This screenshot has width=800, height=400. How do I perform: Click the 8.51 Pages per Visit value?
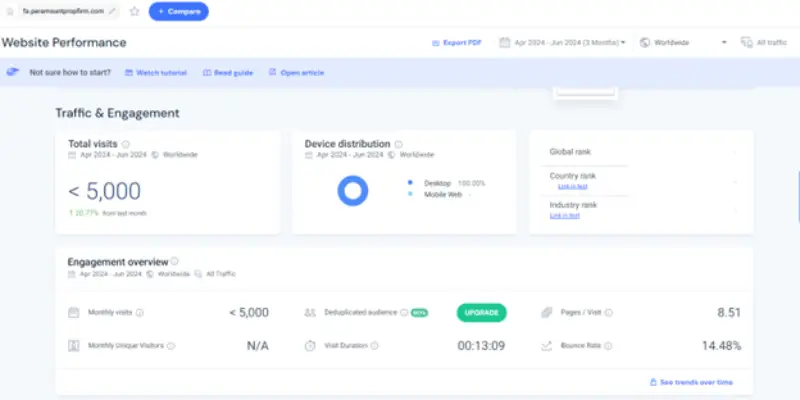click(x=729, y=313)
